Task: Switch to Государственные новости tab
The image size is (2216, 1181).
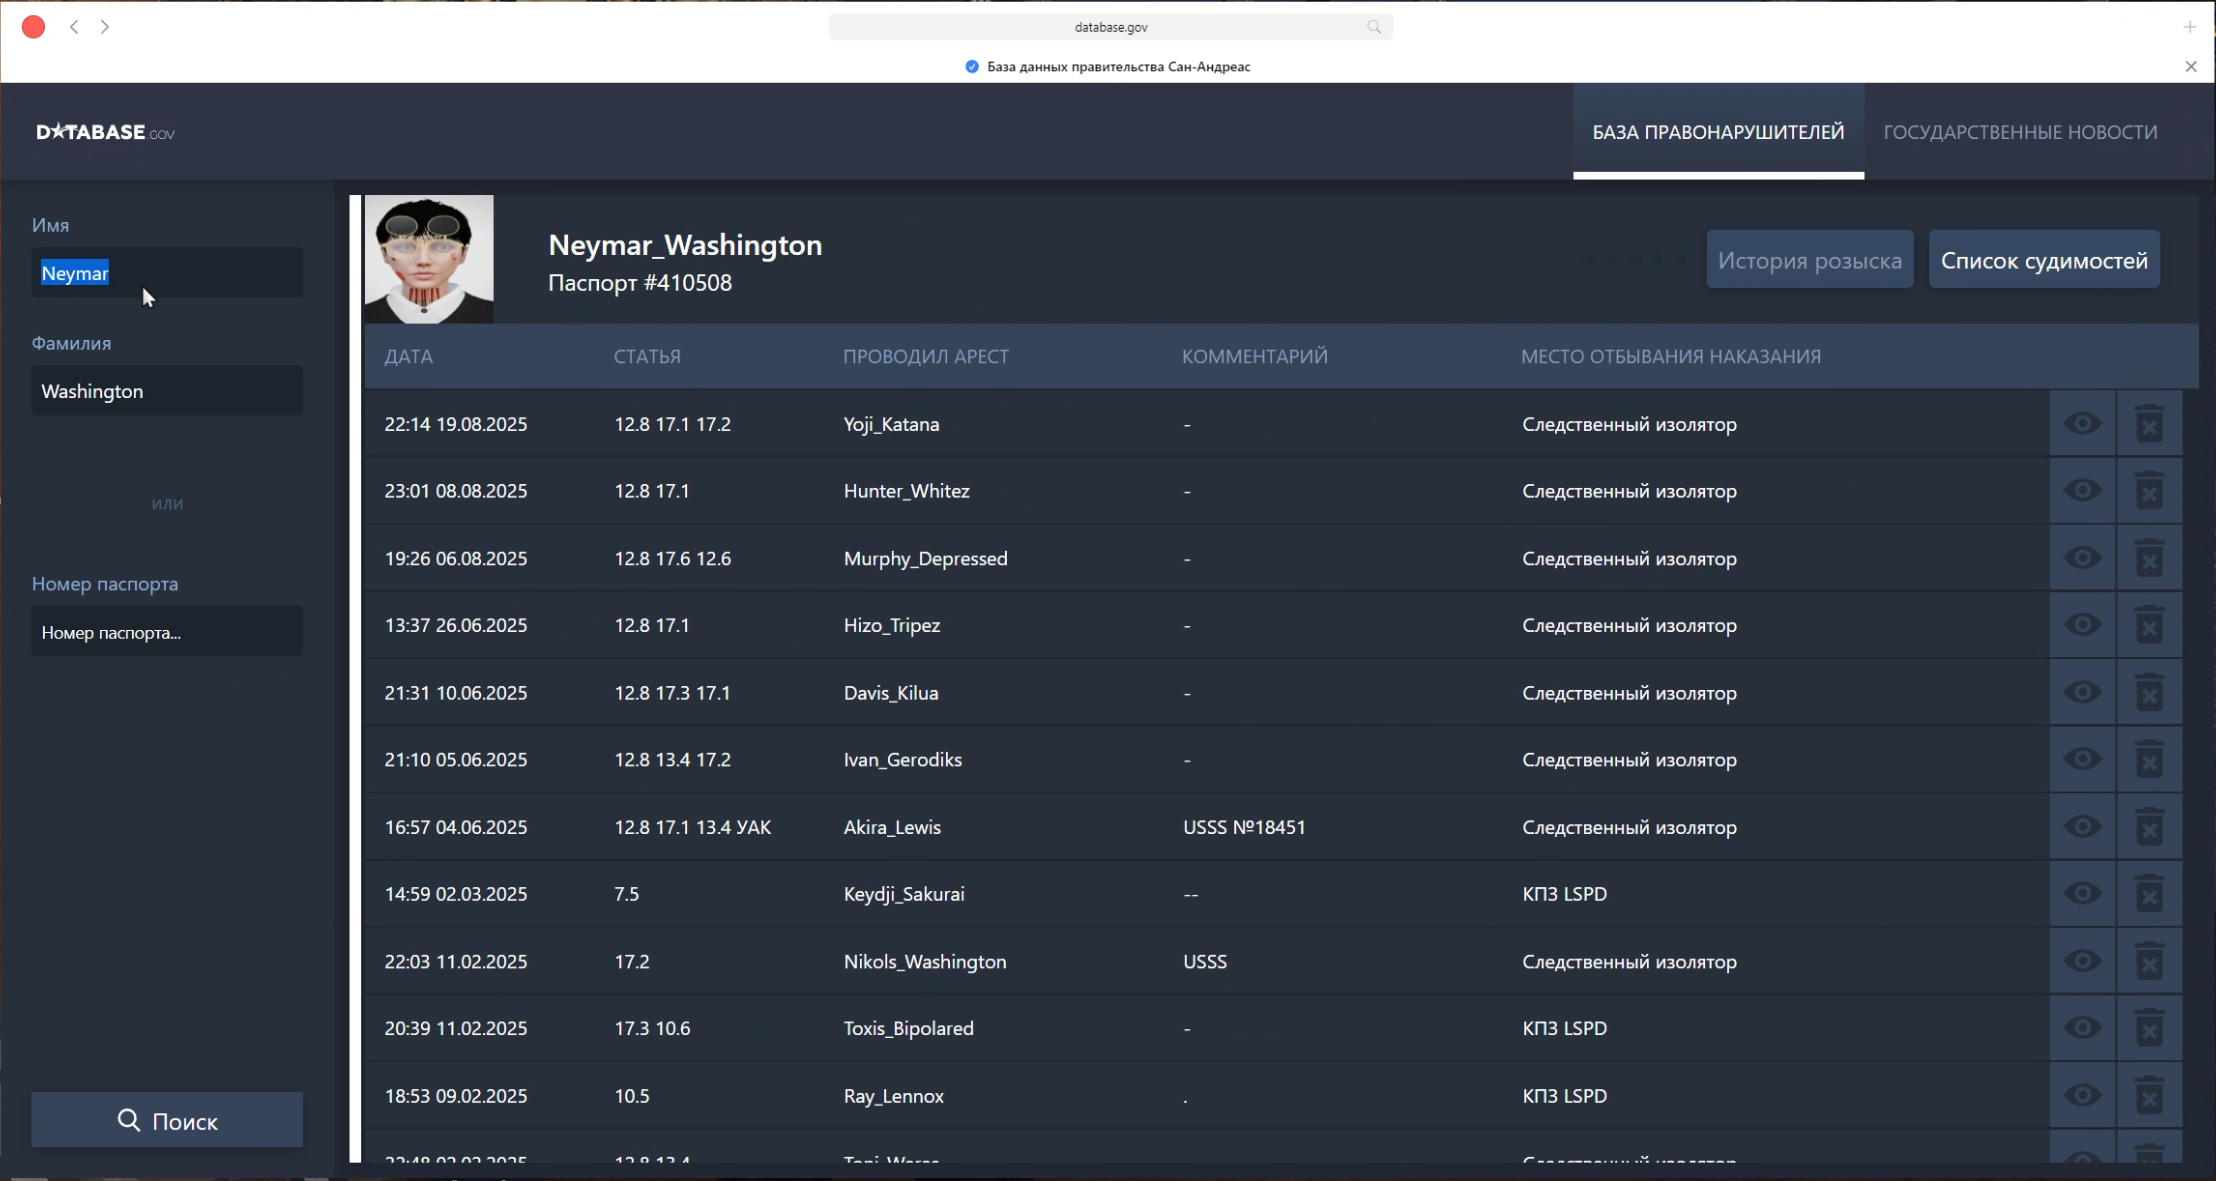Action: click(2020, 132)
